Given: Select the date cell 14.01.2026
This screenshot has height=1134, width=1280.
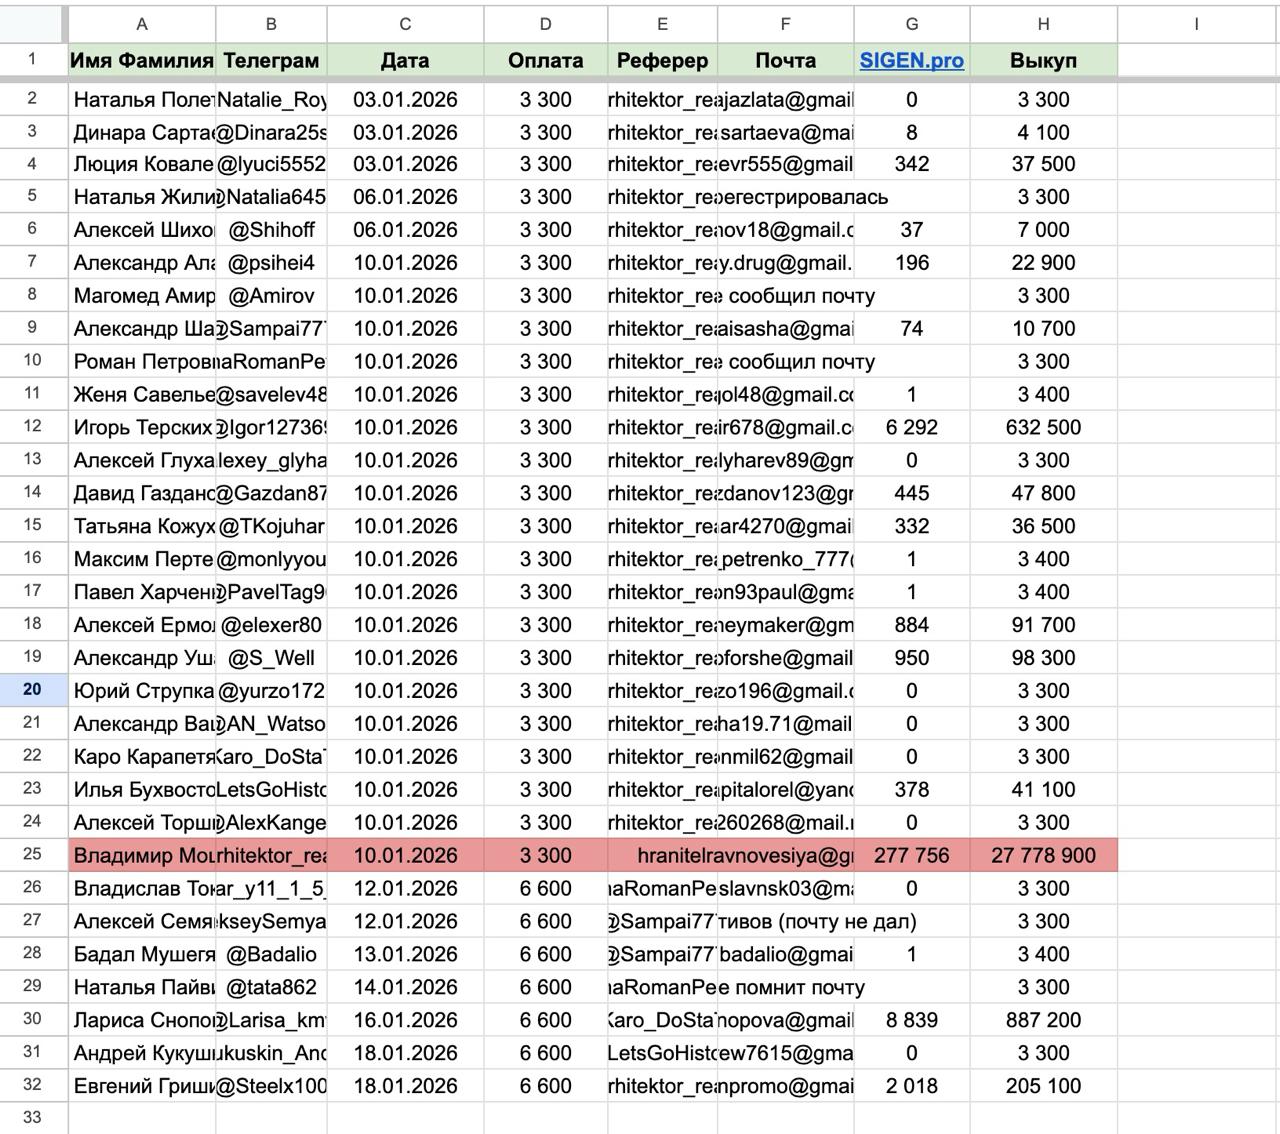Looking at the screenshot, I should [405, 987].
